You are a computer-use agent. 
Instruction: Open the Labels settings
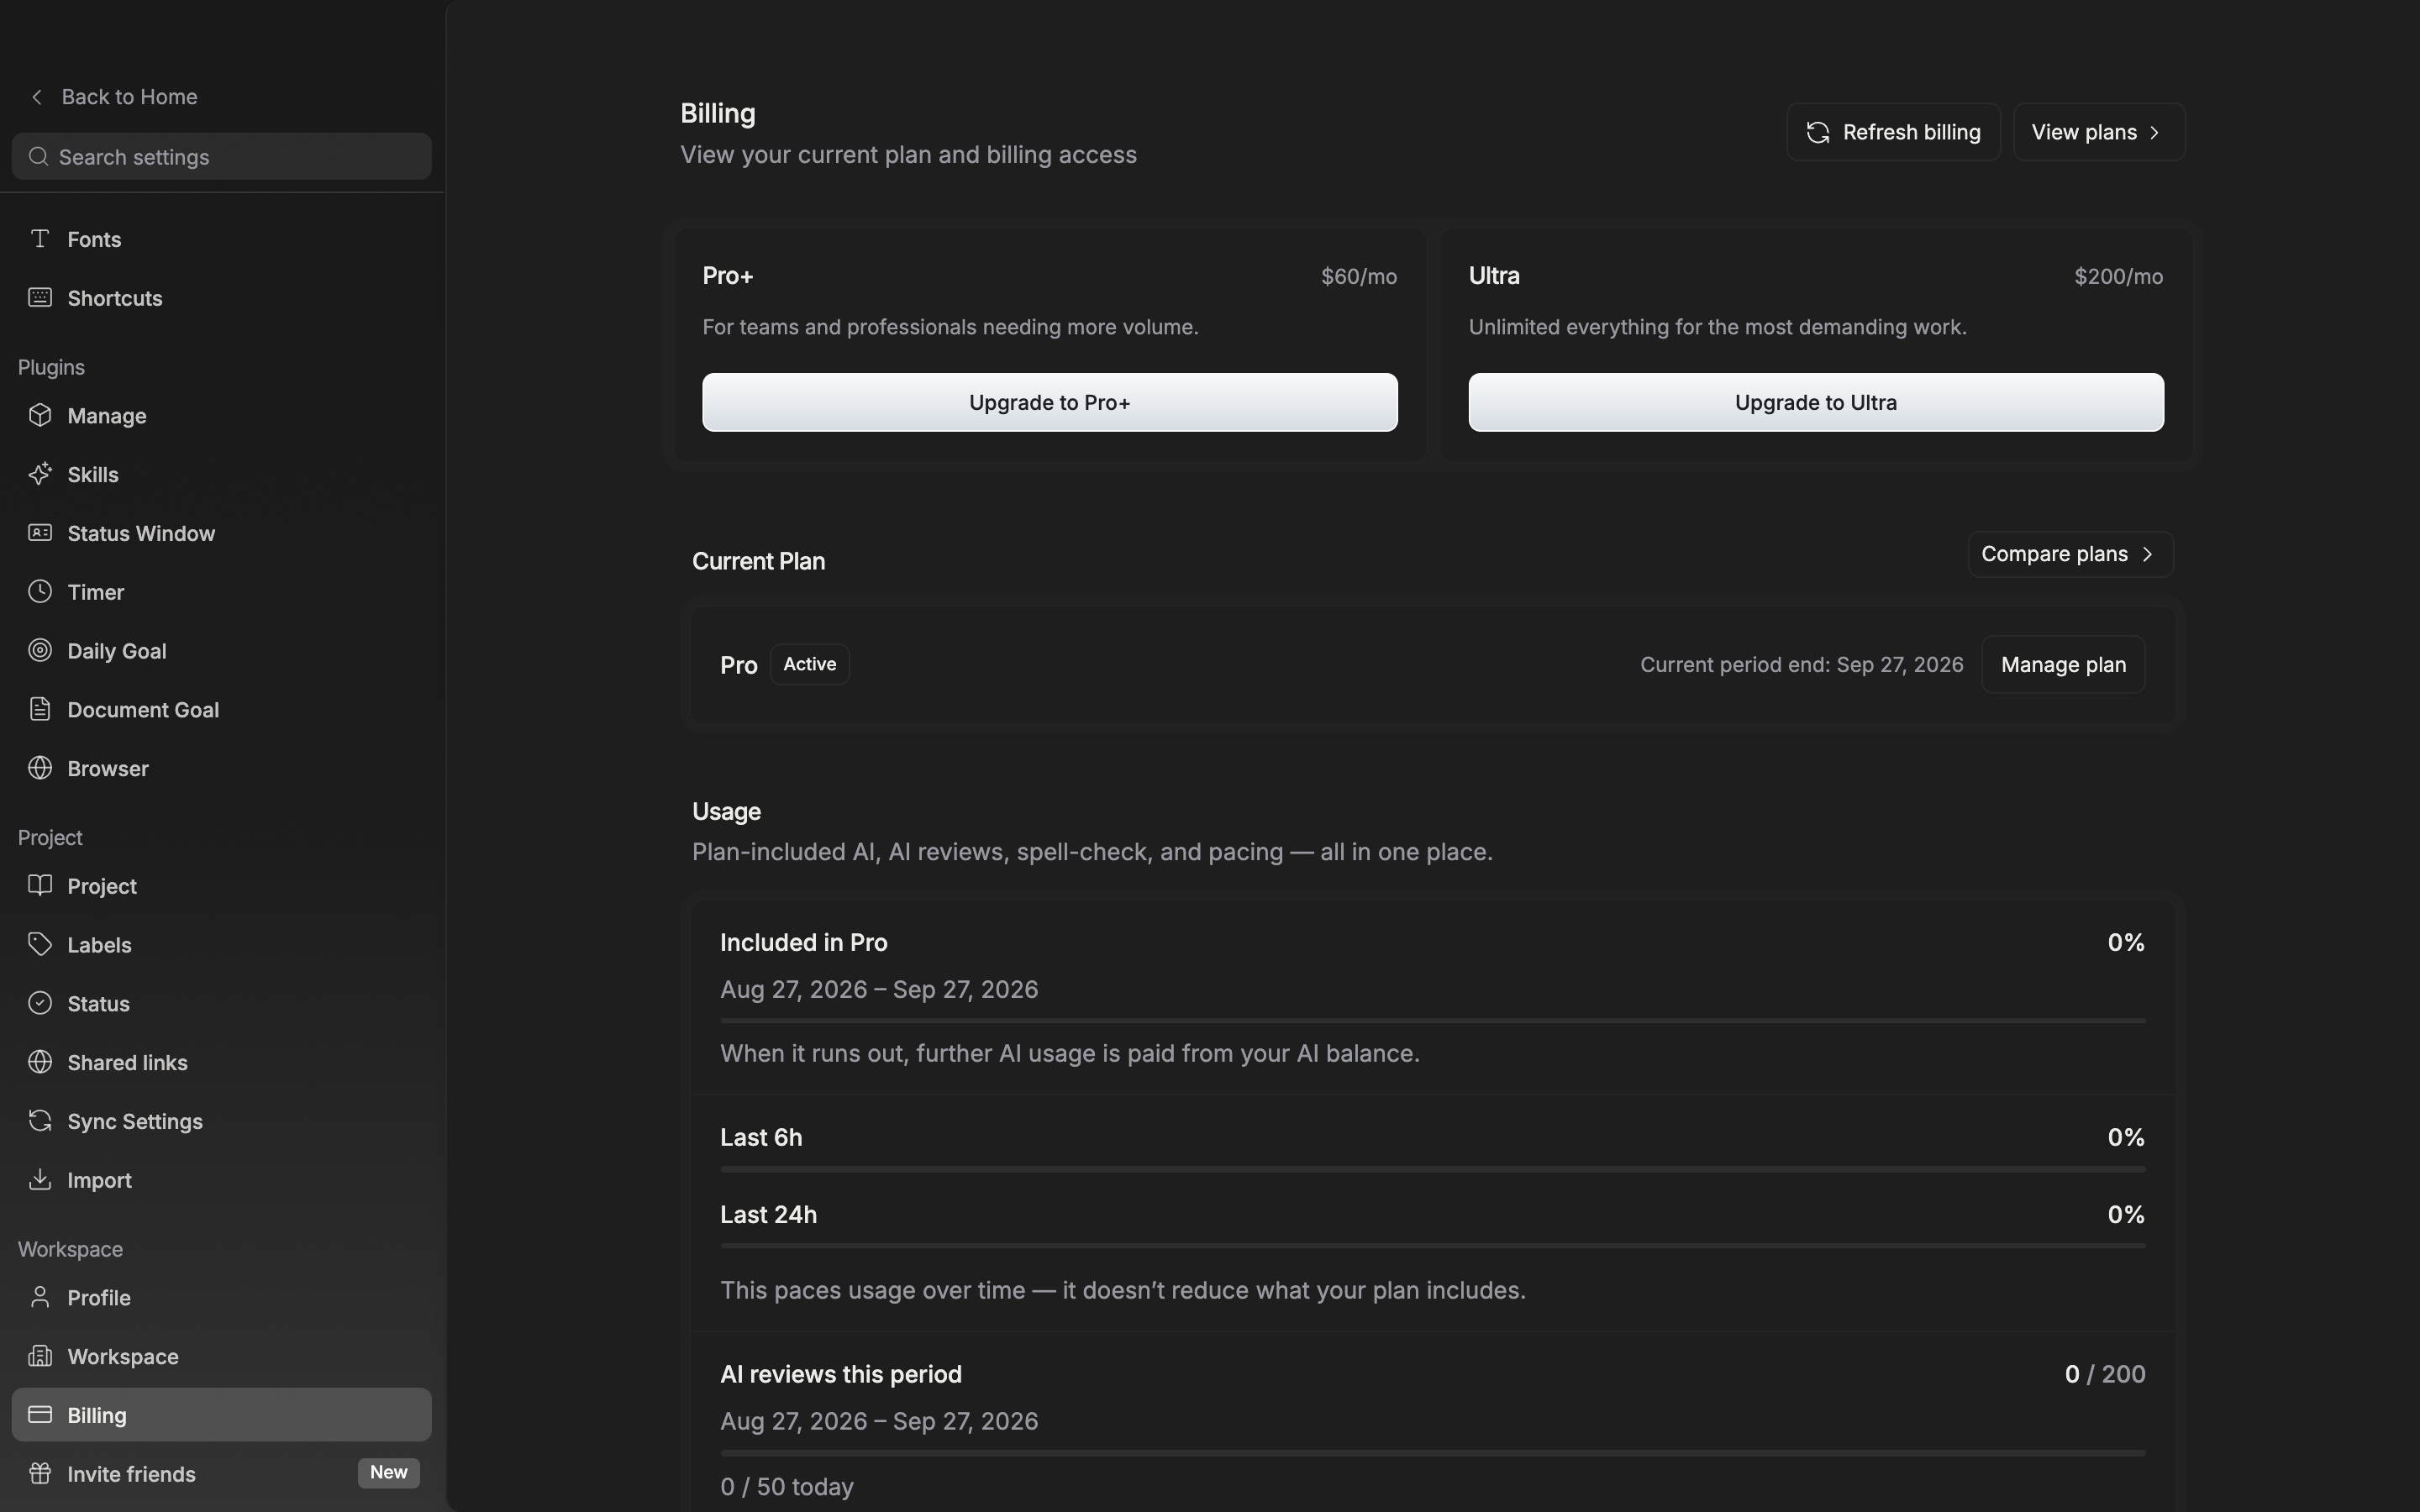pos(222,945)
